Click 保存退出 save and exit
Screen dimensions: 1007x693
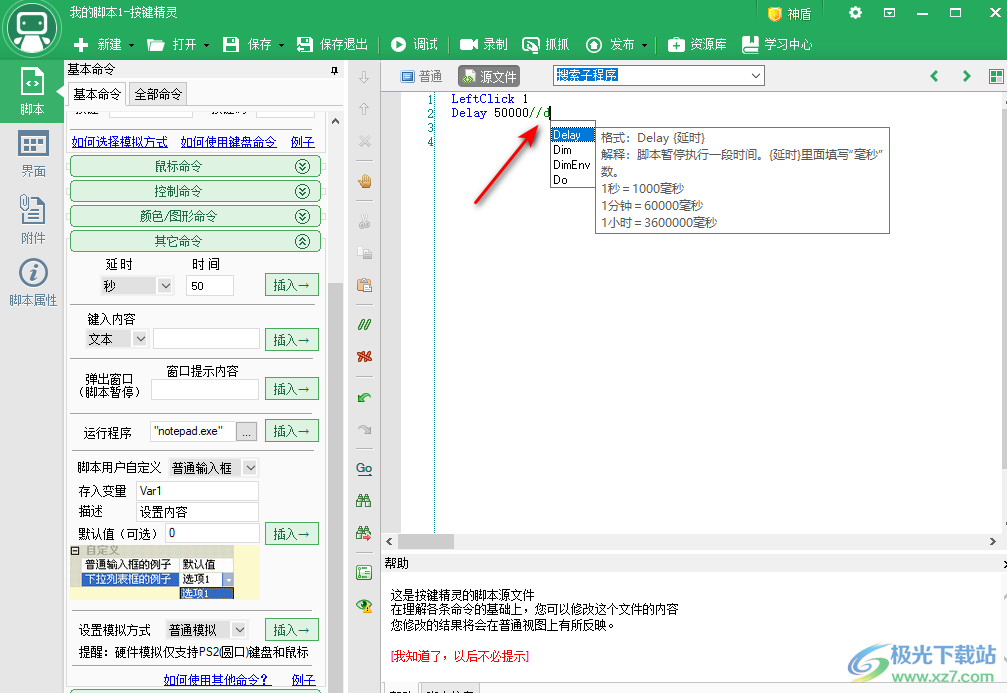tap(332, 44)
